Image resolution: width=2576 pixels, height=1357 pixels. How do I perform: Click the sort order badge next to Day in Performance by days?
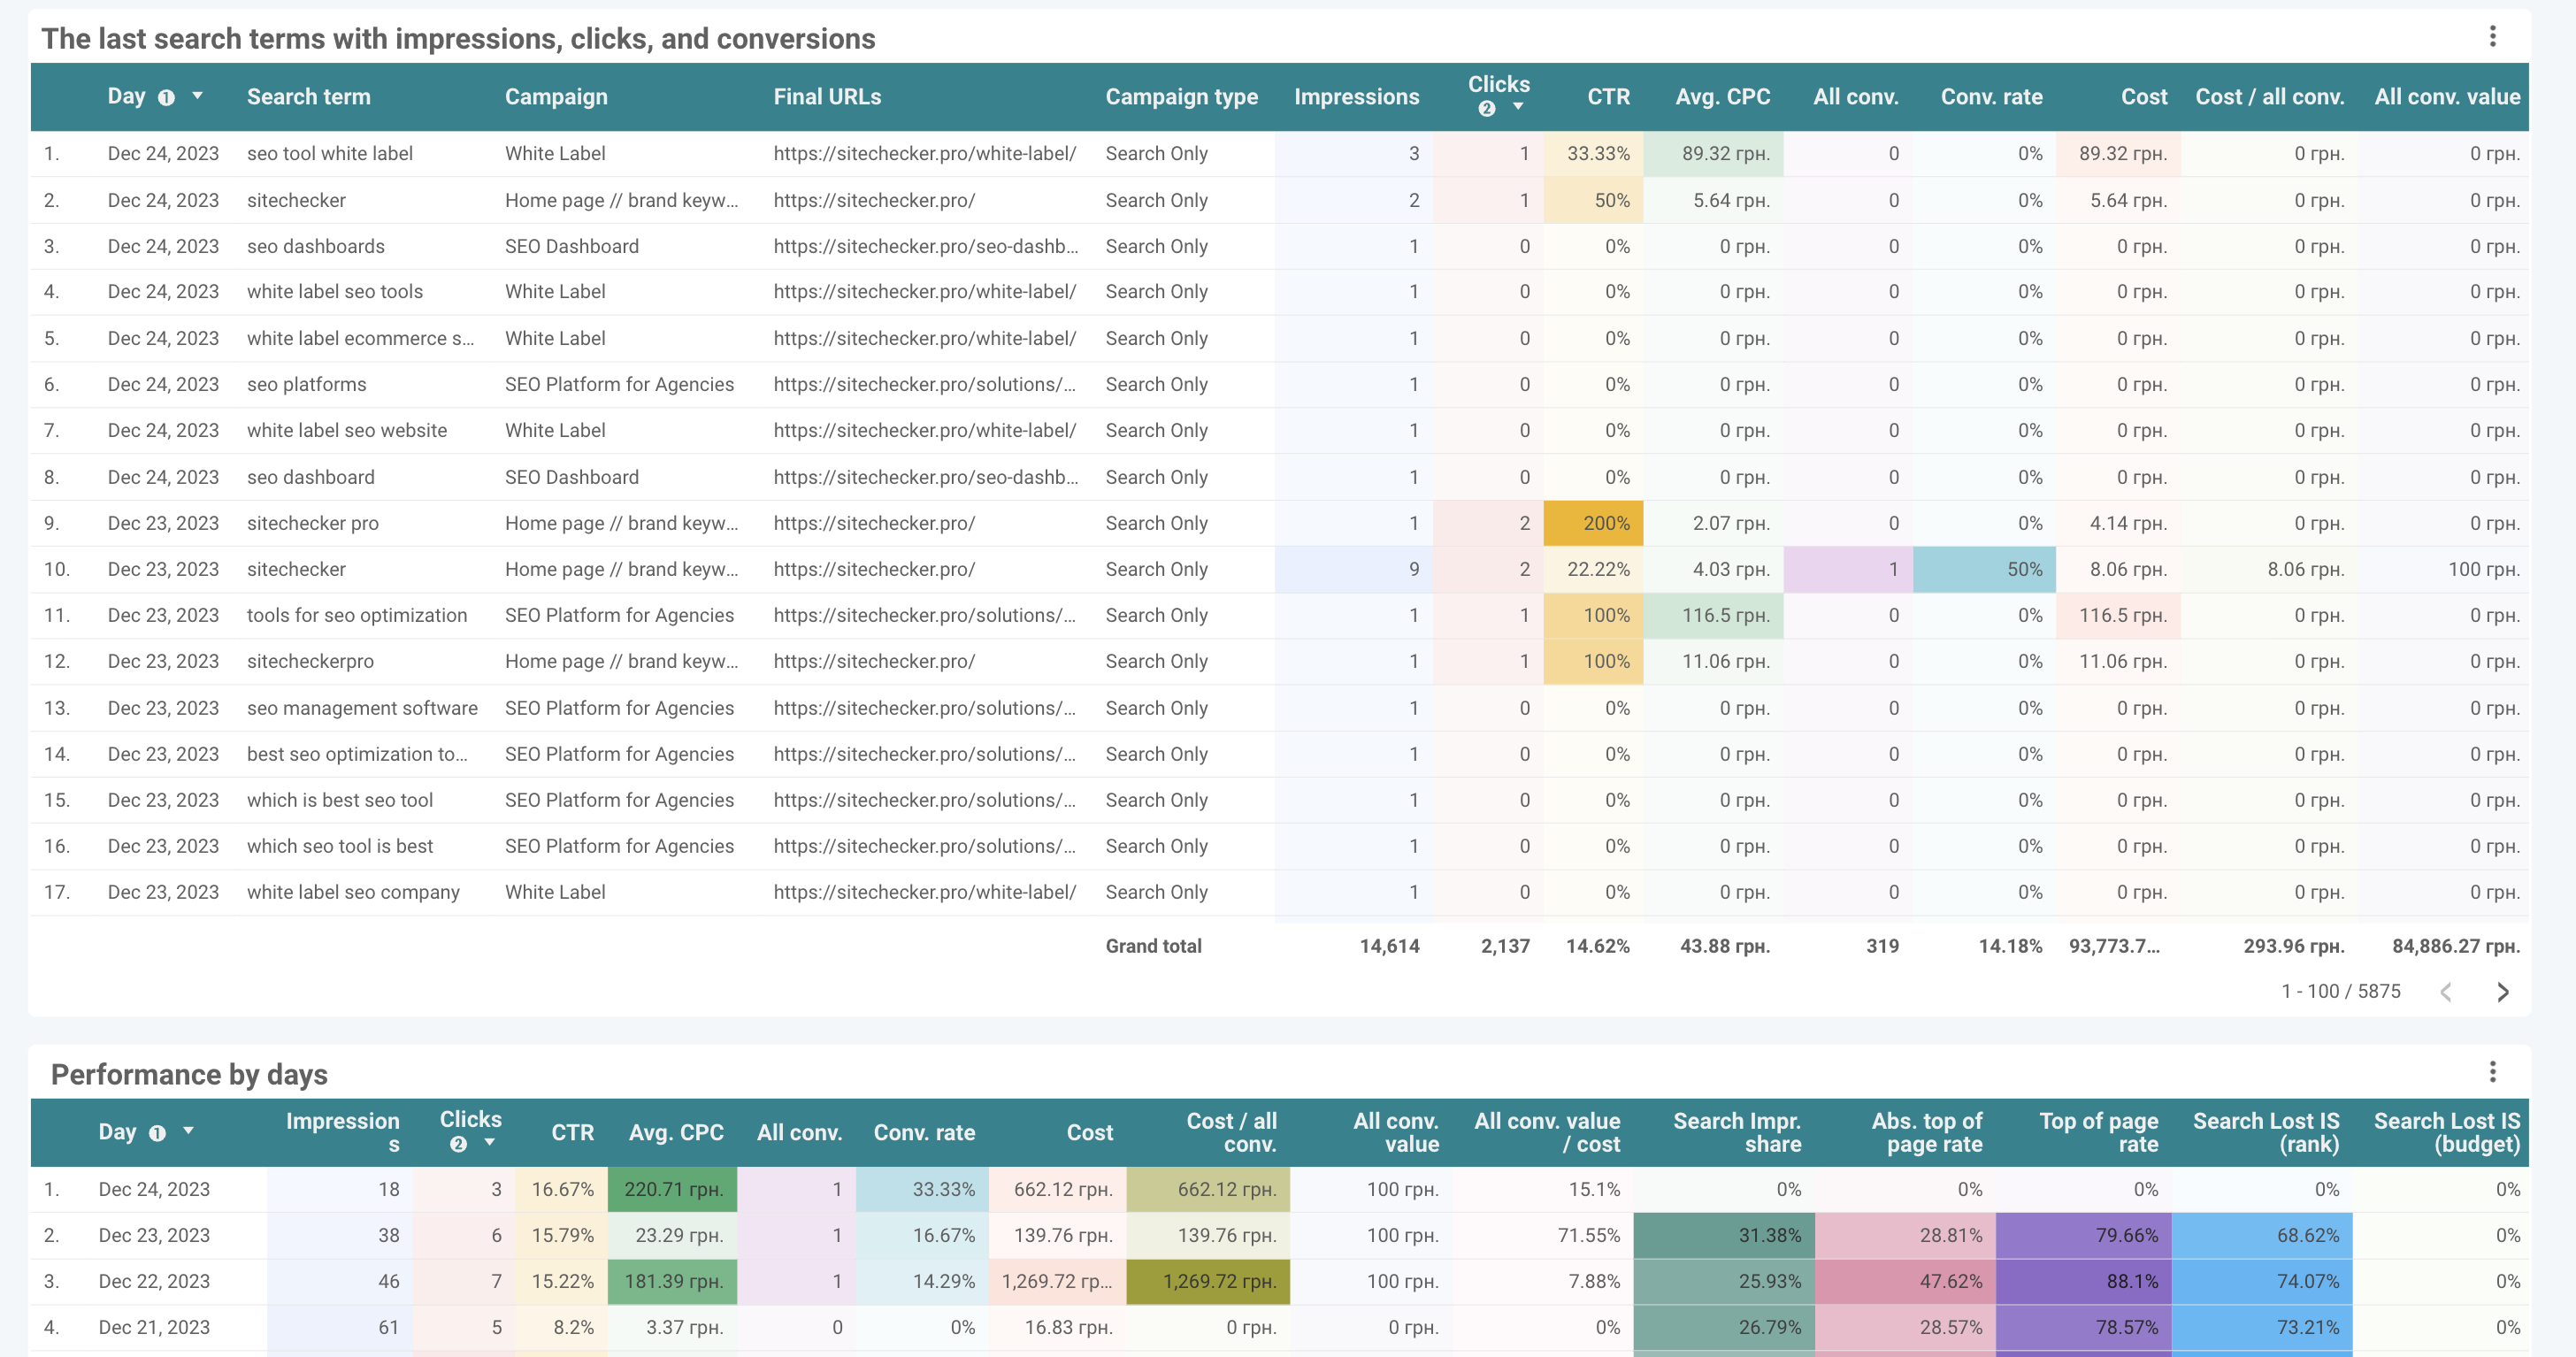point(157,1133)
